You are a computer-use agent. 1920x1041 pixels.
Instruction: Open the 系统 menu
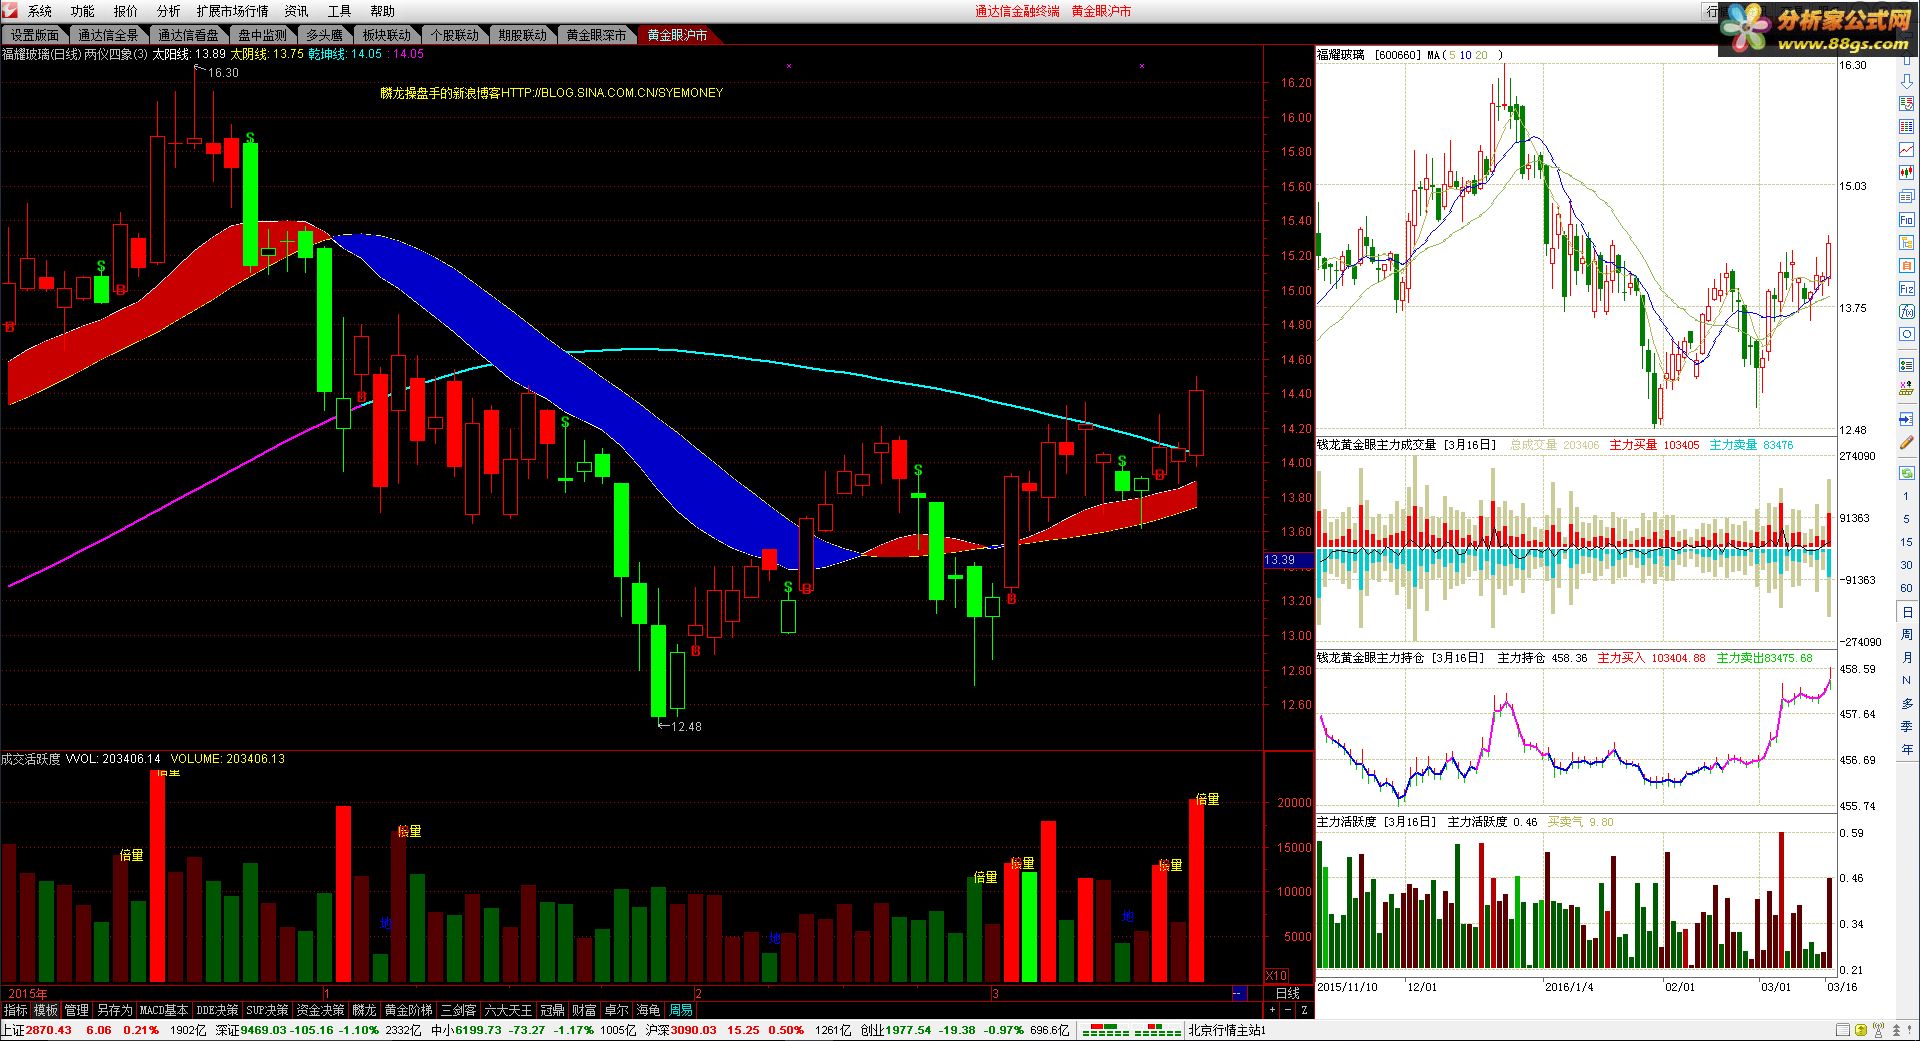point(40,11)
